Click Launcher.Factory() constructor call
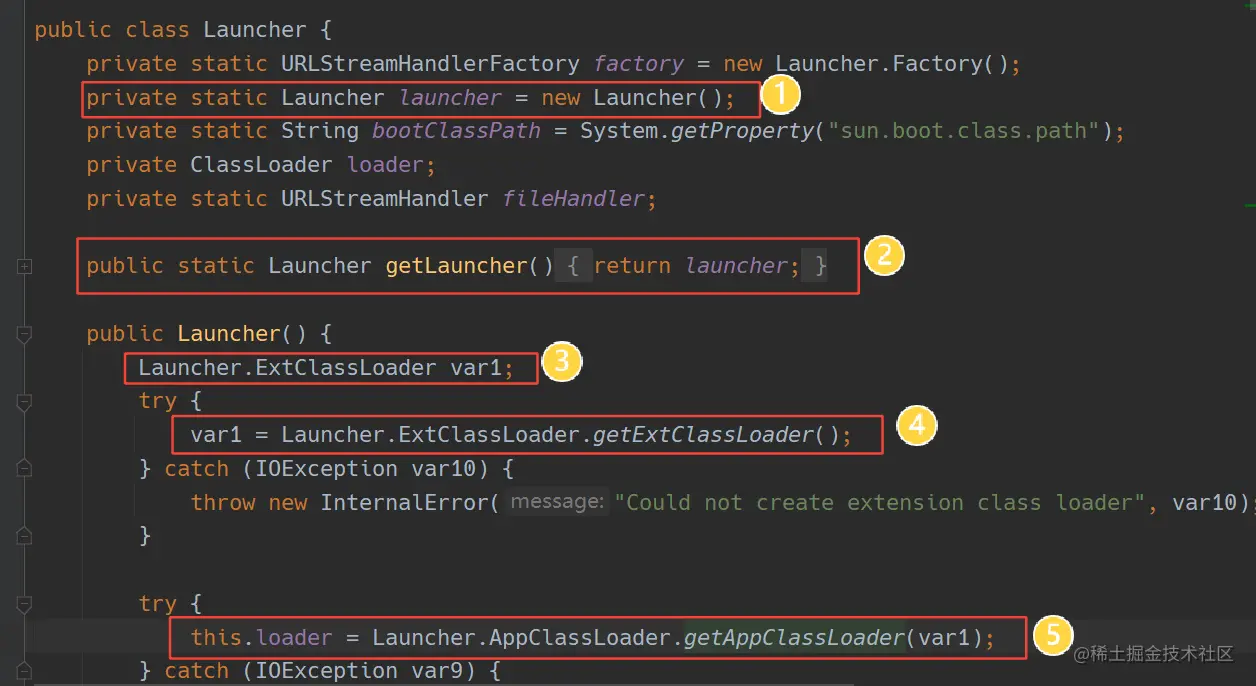 coord(892,64)
